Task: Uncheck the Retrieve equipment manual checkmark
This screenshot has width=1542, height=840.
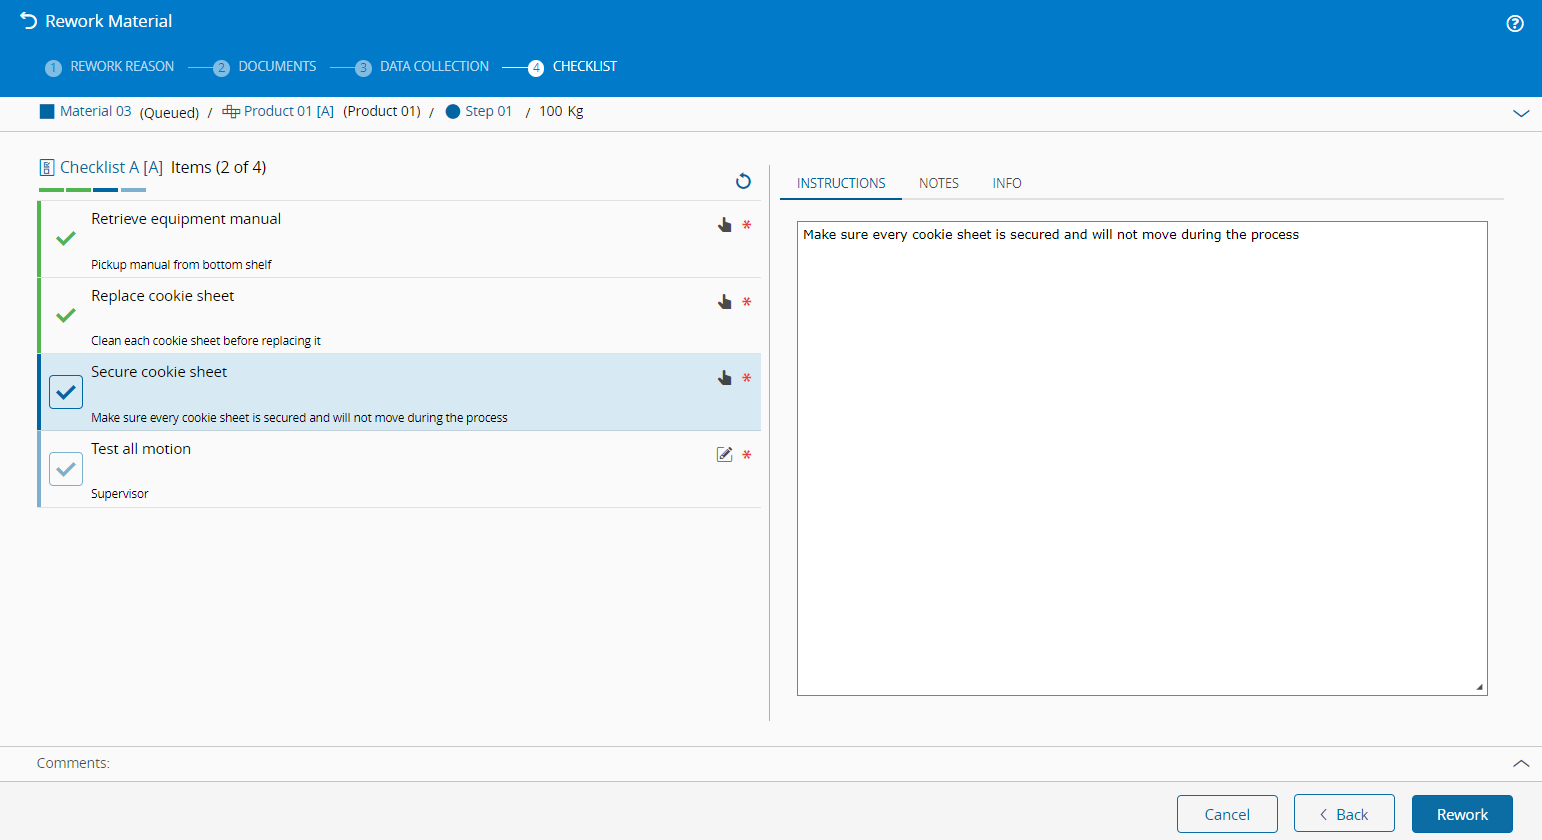Action: coord(66,238)
